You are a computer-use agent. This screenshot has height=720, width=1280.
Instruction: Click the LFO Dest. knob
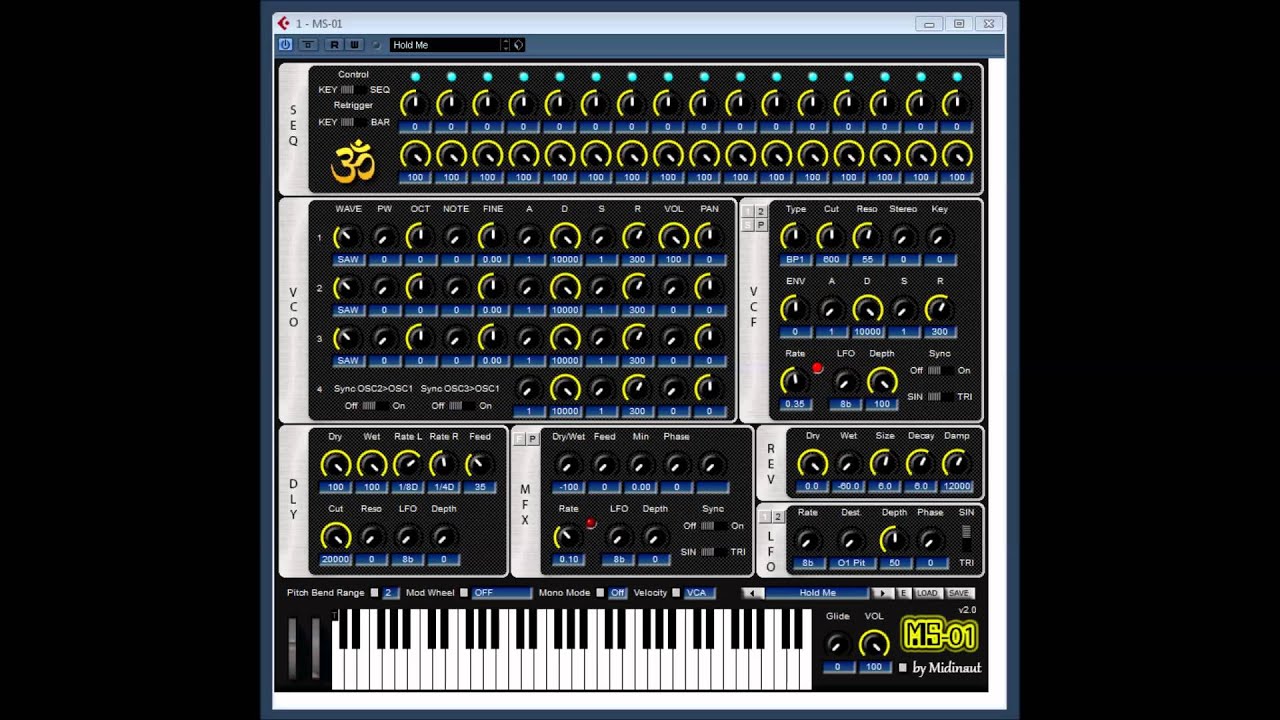850,540
